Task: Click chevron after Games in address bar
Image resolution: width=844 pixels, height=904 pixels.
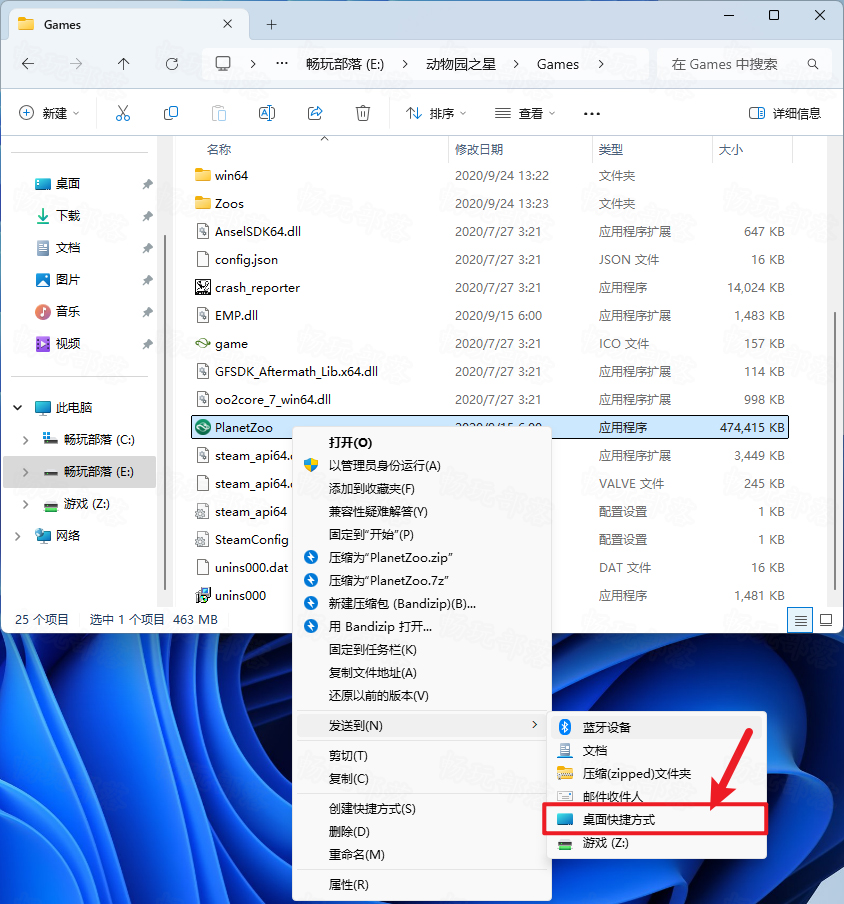Action: click(601, 64)
